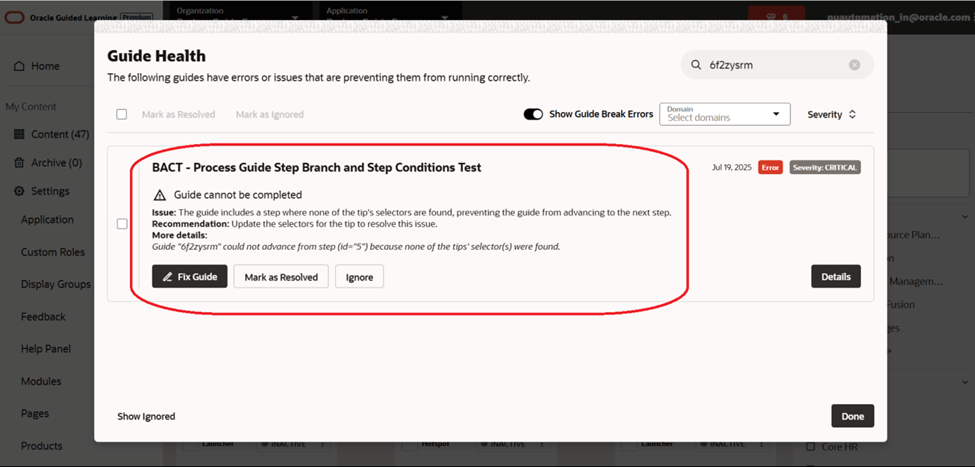Toggle Show Guide Break Errors switch
975x467 pixels.
point(533,114)
